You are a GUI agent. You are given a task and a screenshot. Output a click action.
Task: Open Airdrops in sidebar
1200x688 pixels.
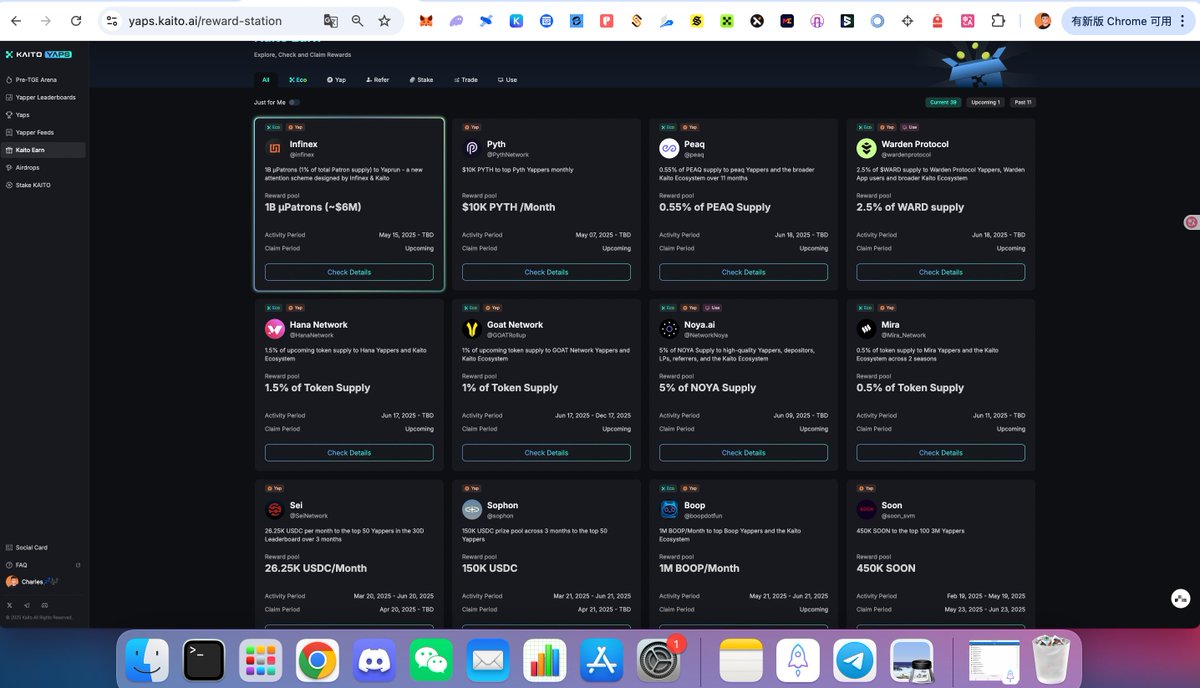pos(44,167)
